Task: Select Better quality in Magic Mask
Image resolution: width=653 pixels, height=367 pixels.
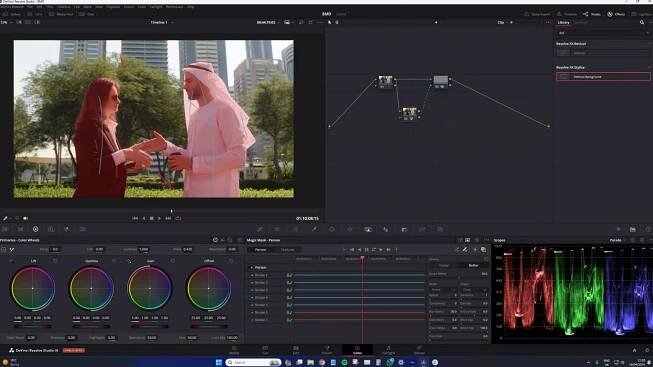Action: click(x=474, y=265)
